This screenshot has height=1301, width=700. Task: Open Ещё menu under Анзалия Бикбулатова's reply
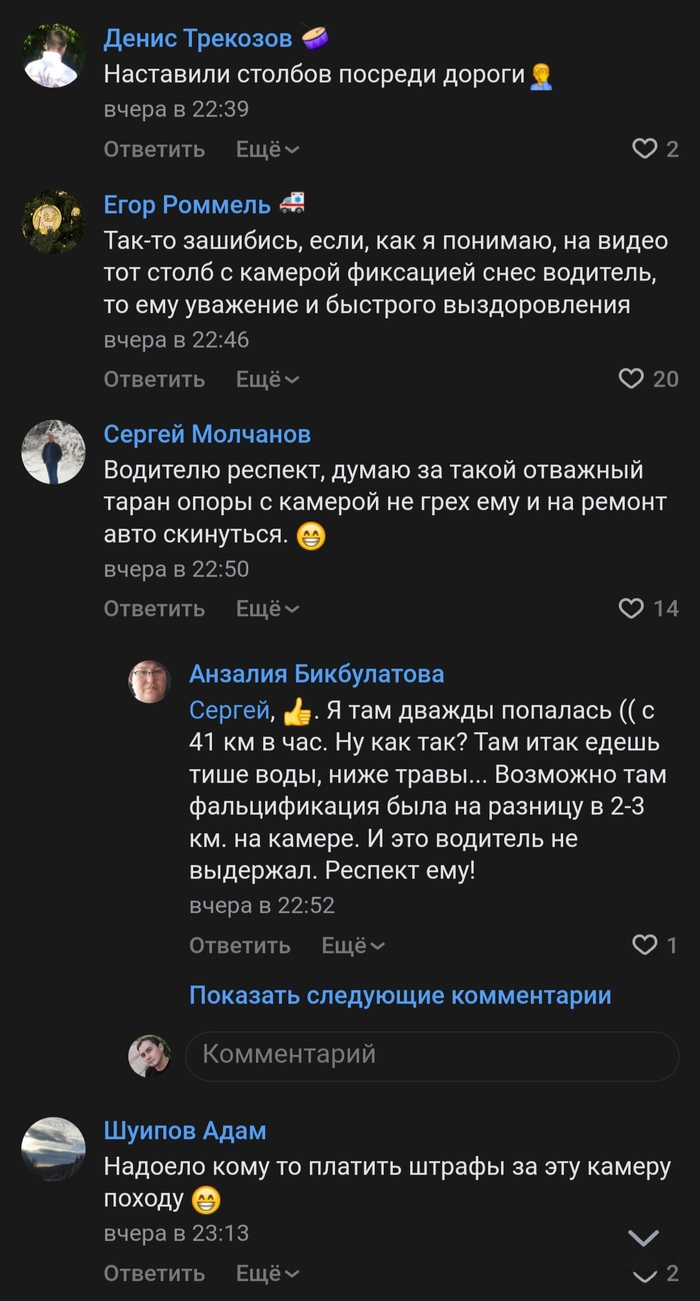pyautogui.click(x=353, y=945)
